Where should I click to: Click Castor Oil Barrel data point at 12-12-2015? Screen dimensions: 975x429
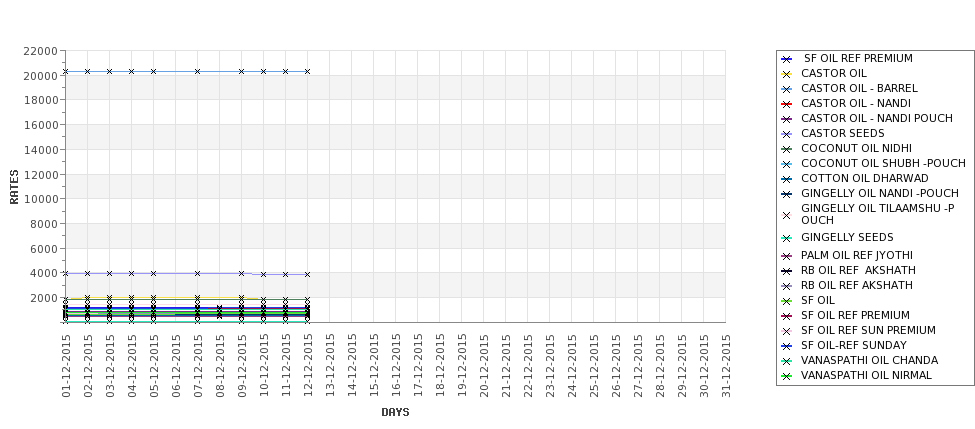pyautogui.click(x=307, y=72)
